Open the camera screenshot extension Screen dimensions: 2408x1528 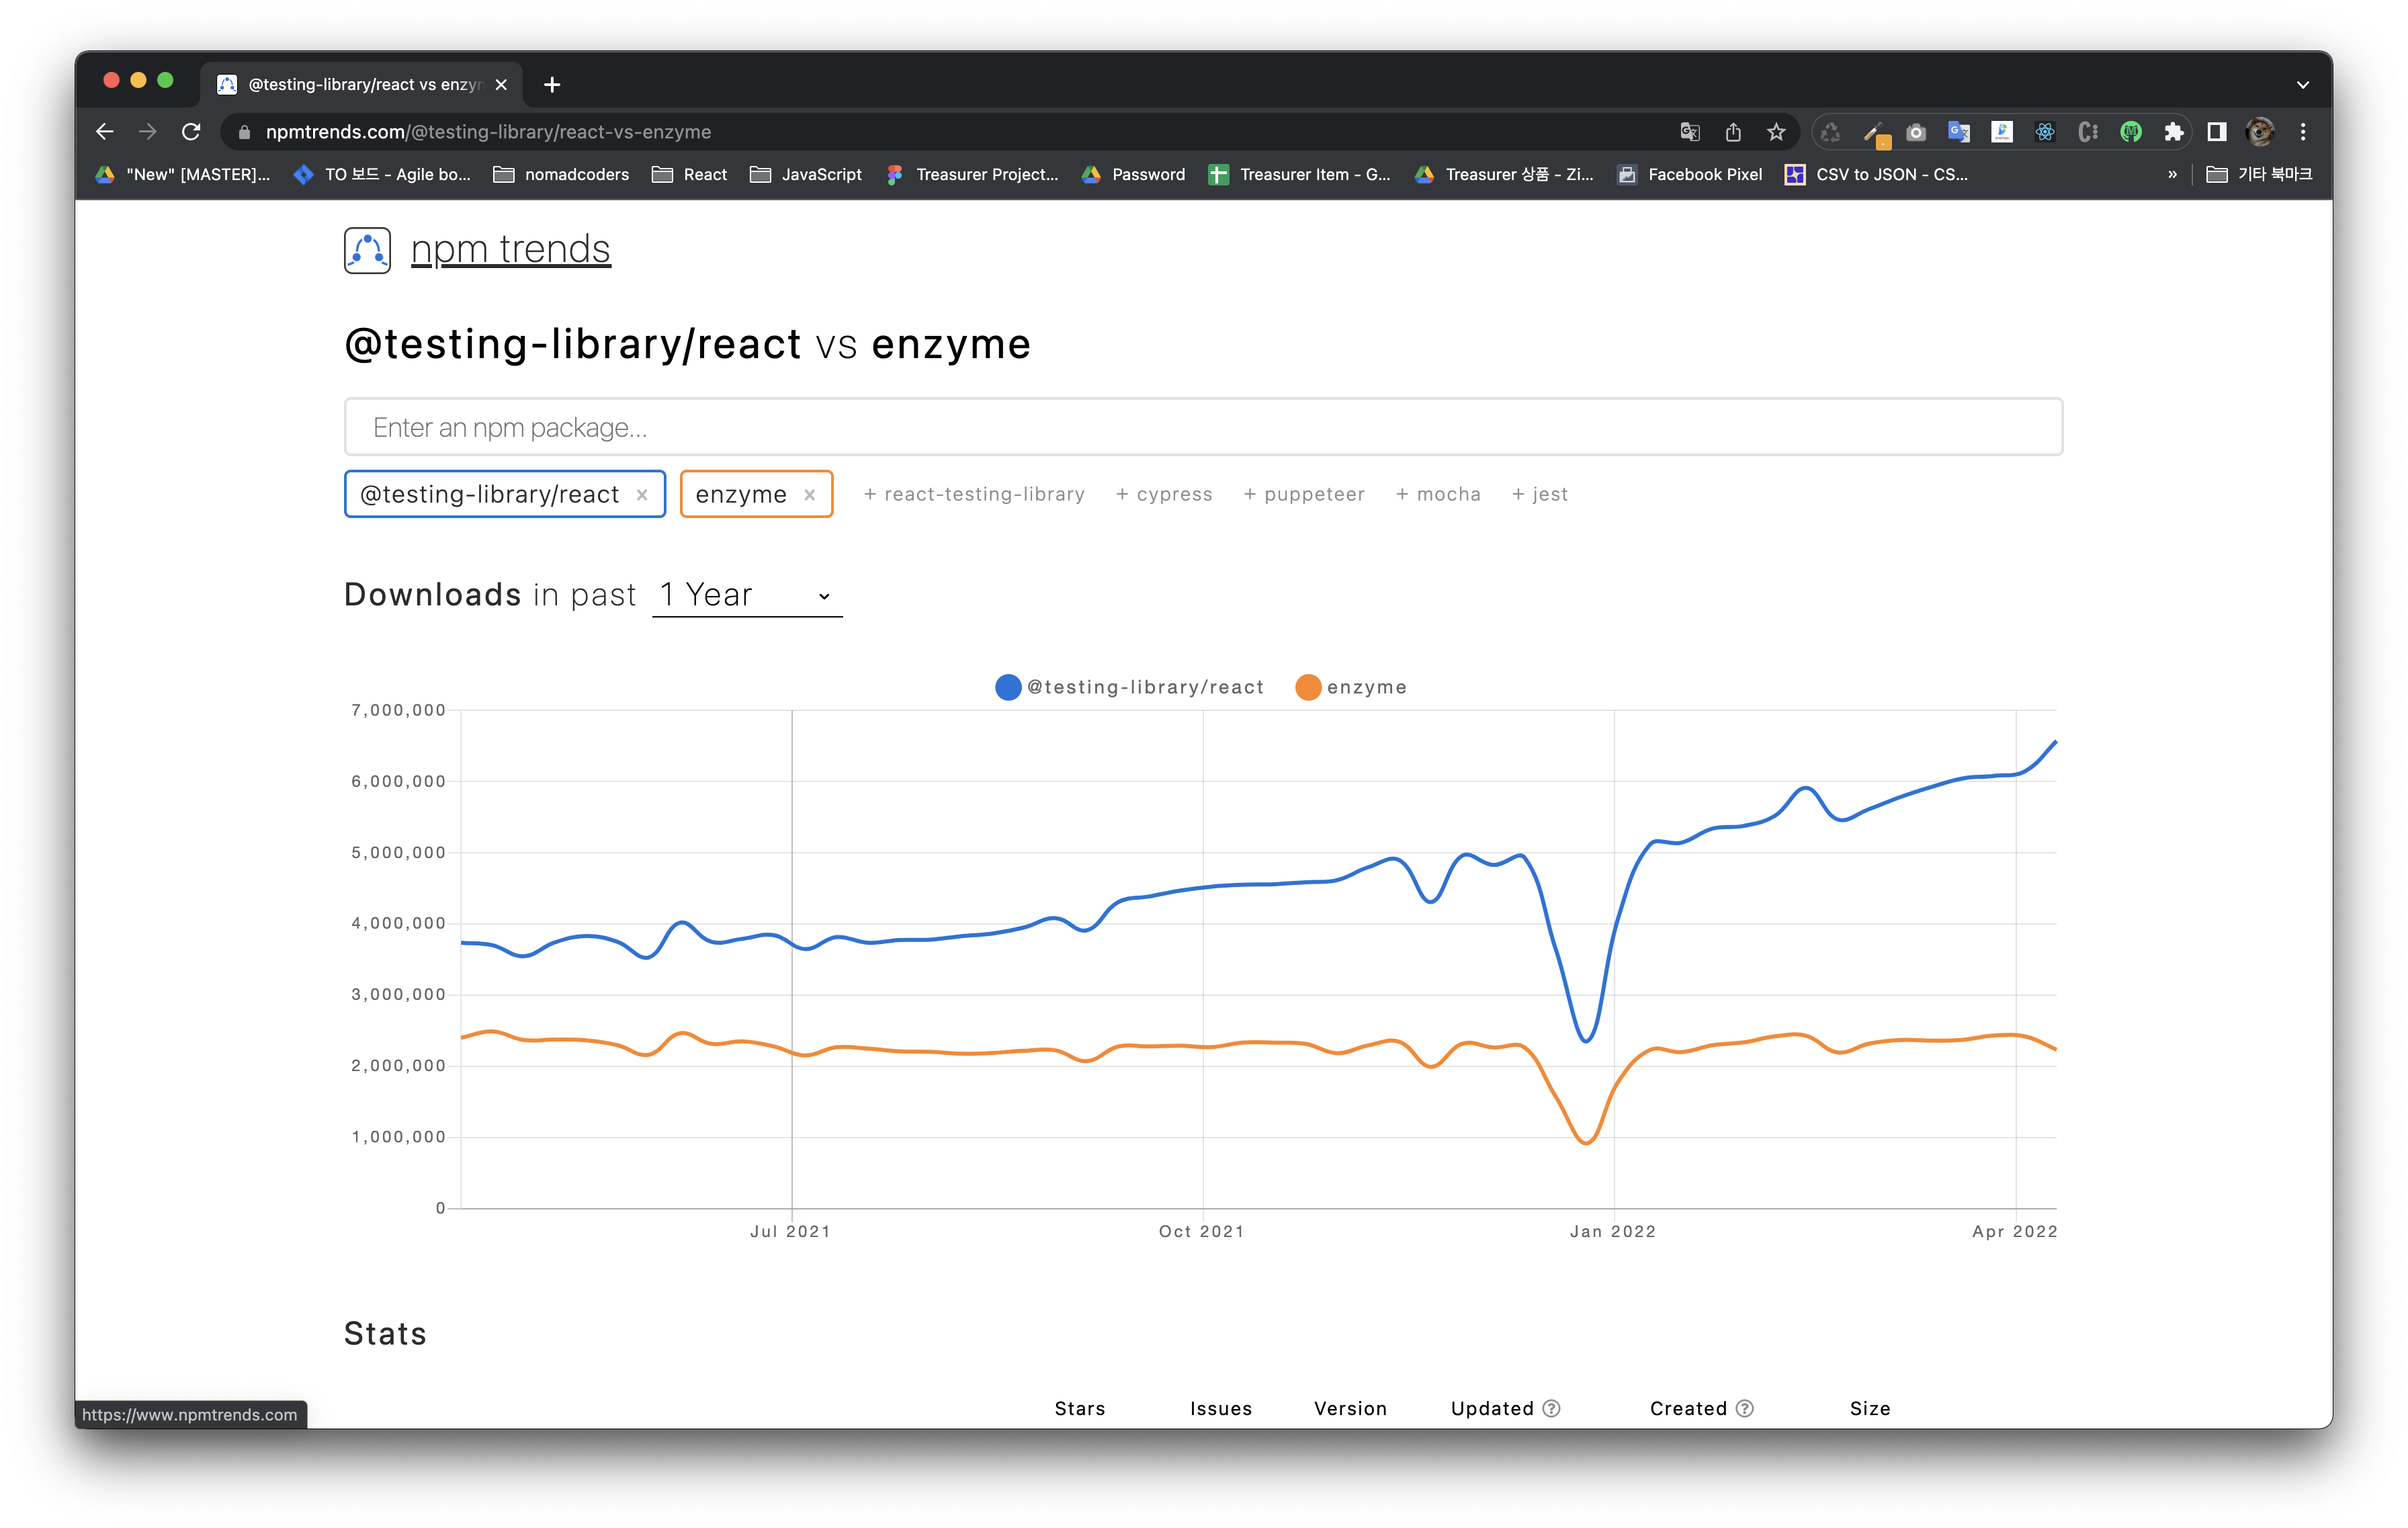click(x=1916, y=131)
